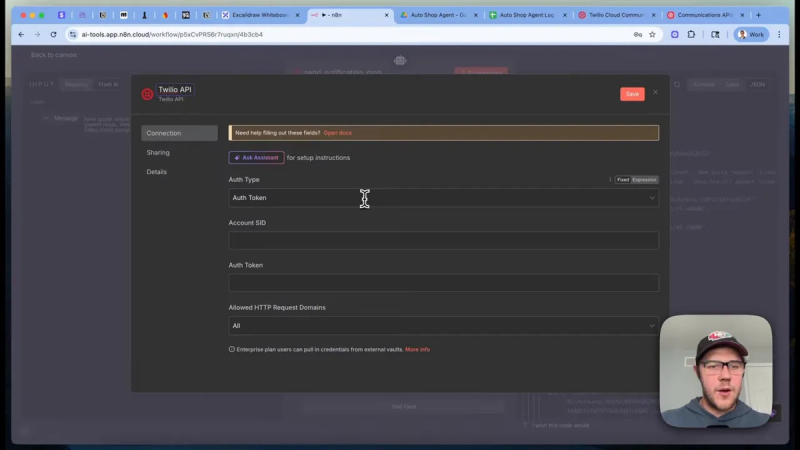The width and height of the screenshot is (800, 450).
Task: Click the Account SID input field
Action: [443, 240]
